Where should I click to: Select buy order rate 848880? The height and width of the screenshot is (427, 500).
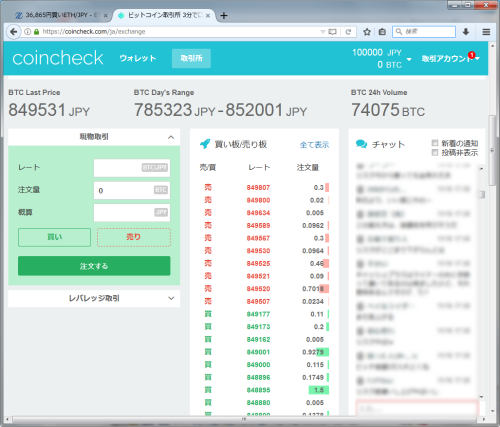258,403
